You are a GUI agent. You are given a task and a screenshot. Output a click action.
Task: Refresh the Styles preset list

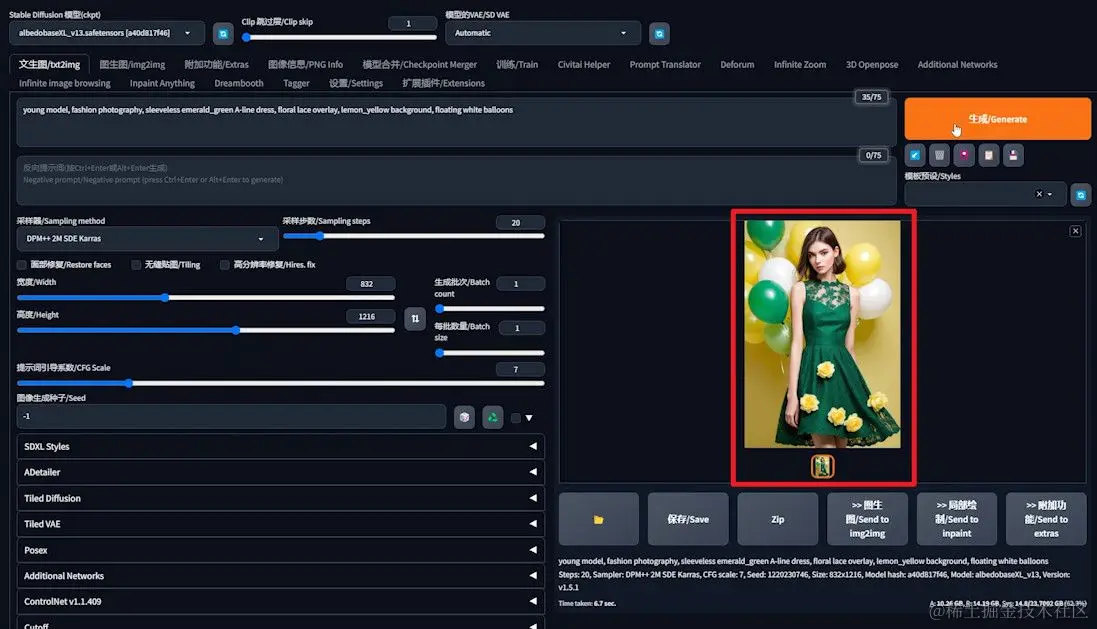1080,195
